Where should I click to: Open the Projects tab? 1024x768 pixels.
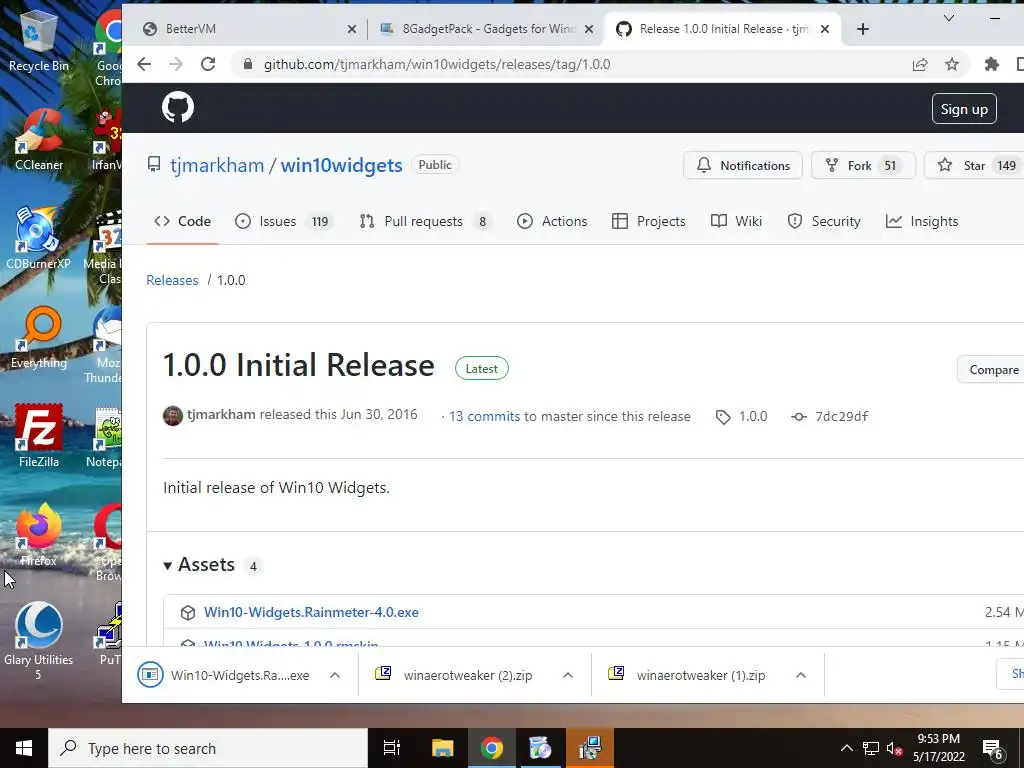click(648, 221)
